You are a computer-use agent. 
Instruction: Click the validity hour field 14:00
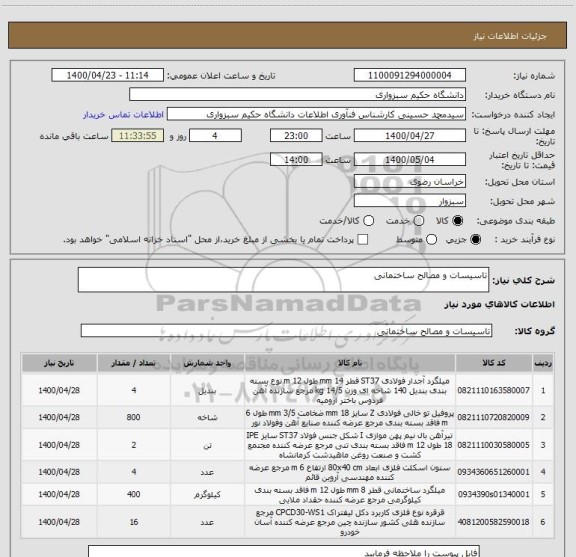pos(296,159)
